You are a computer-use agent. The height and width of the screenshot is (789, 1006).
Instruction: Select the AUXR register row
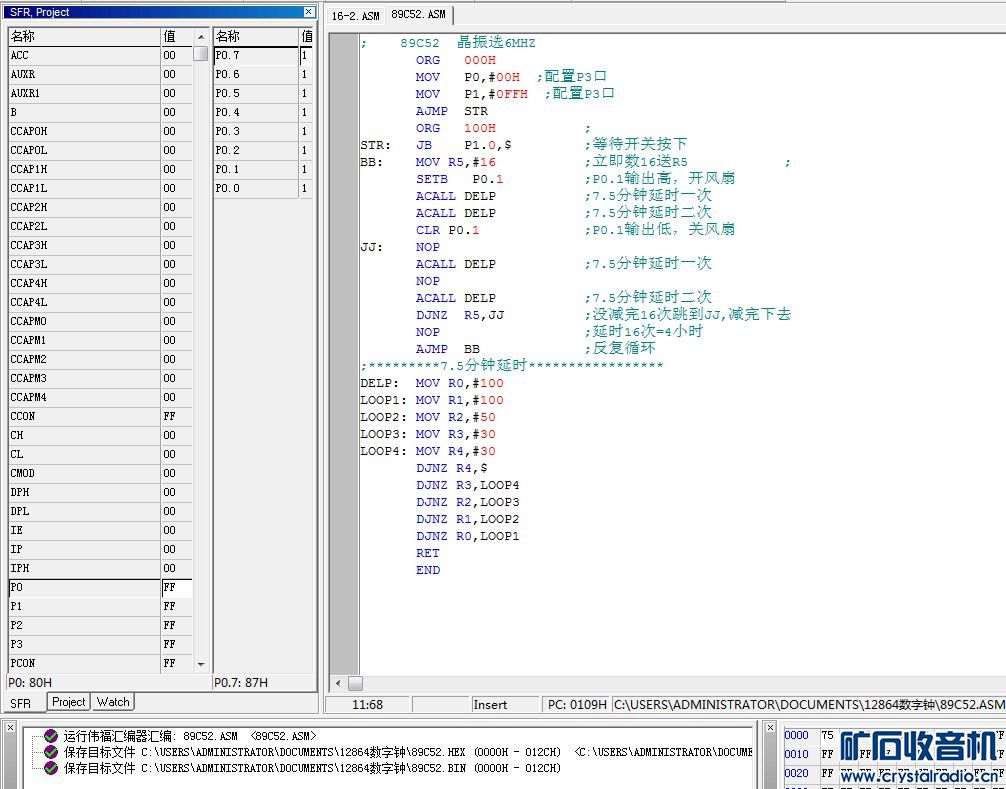tap(100, 74)
